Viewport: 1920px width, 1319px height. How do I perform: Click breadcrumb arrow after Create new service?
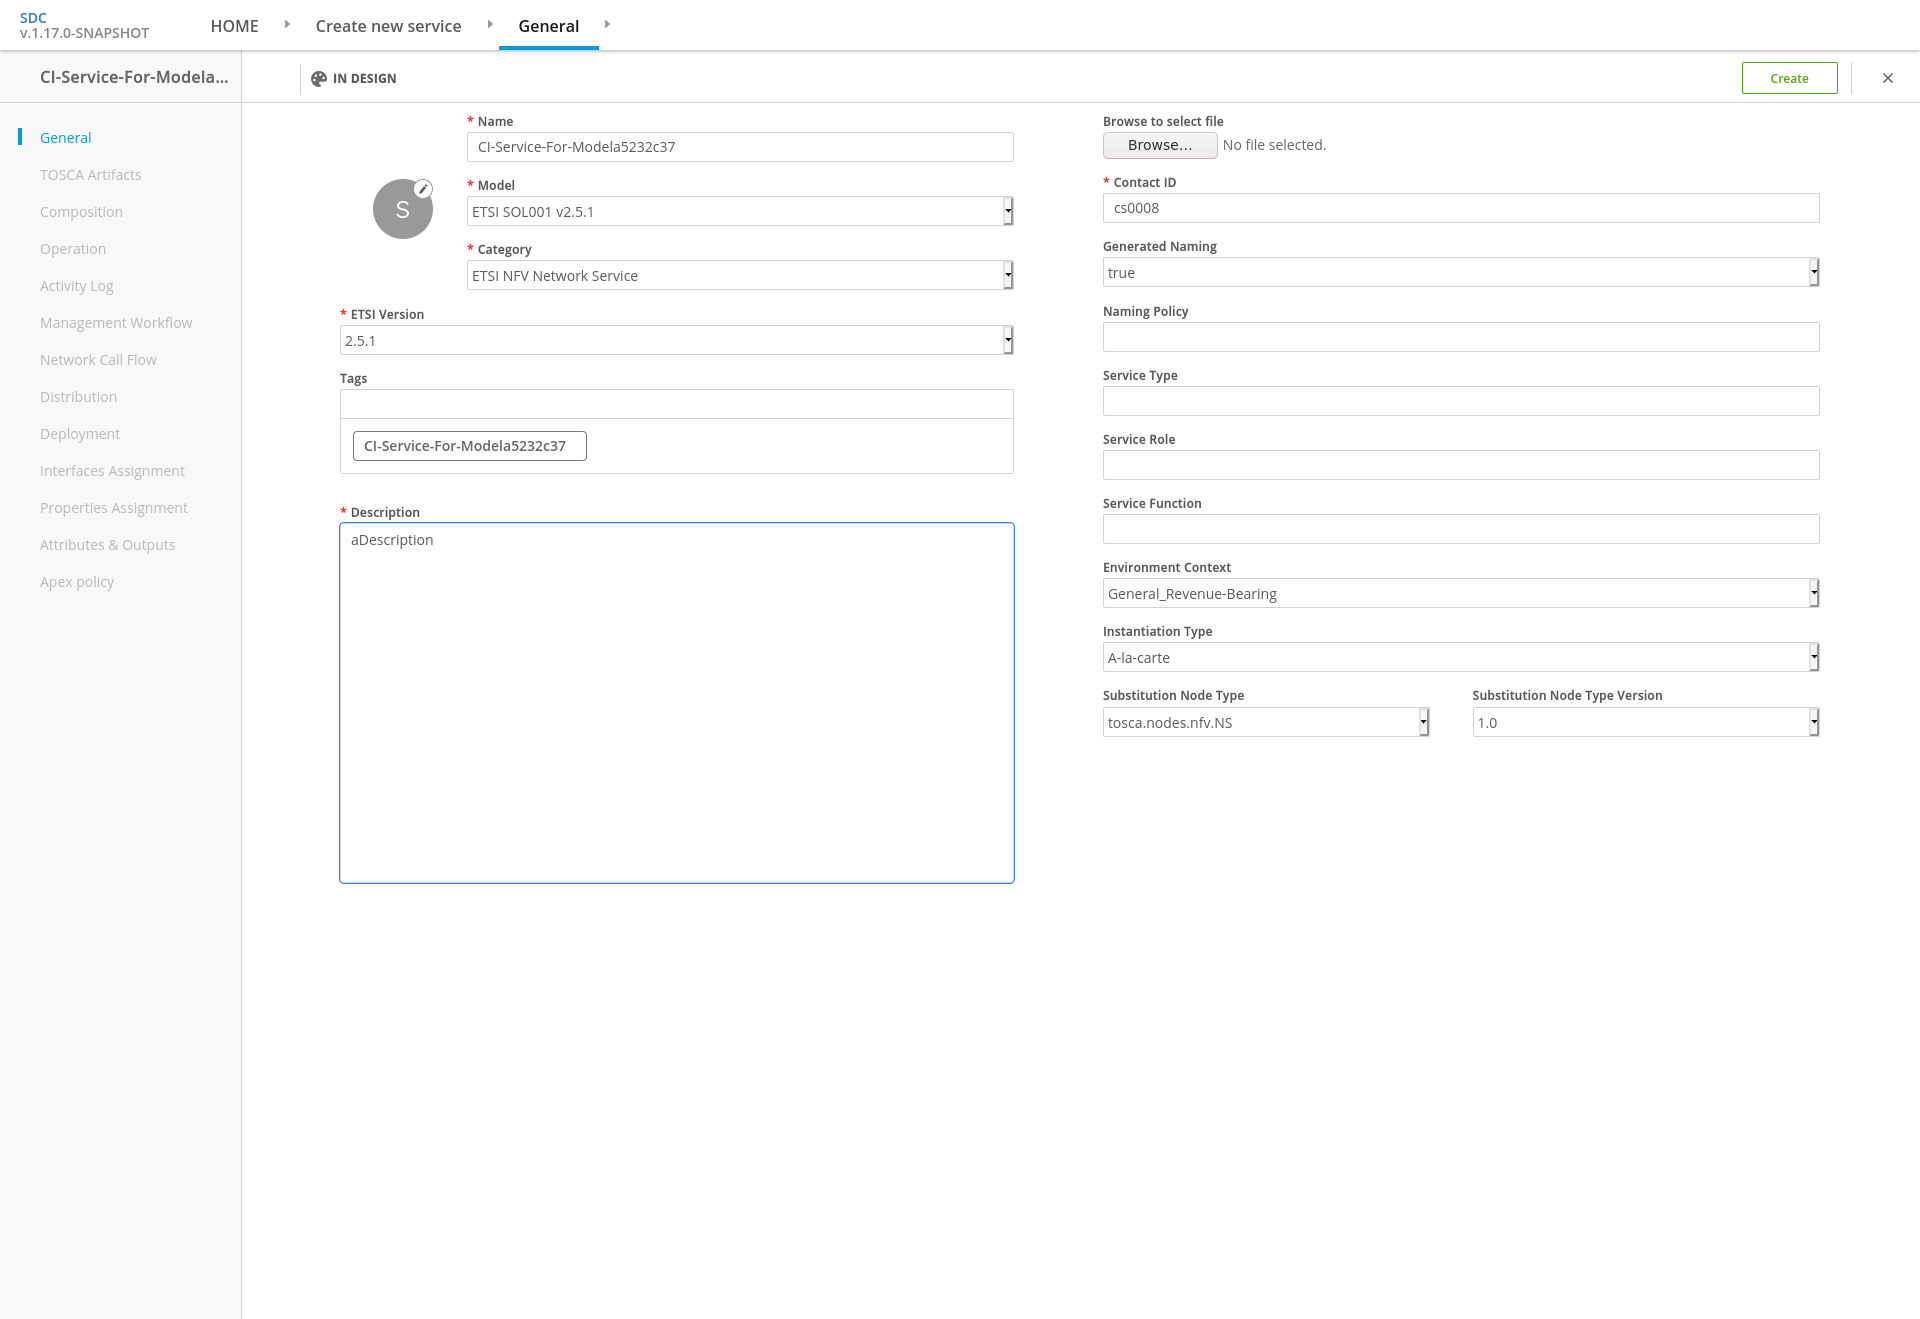(x=490, y=24)
